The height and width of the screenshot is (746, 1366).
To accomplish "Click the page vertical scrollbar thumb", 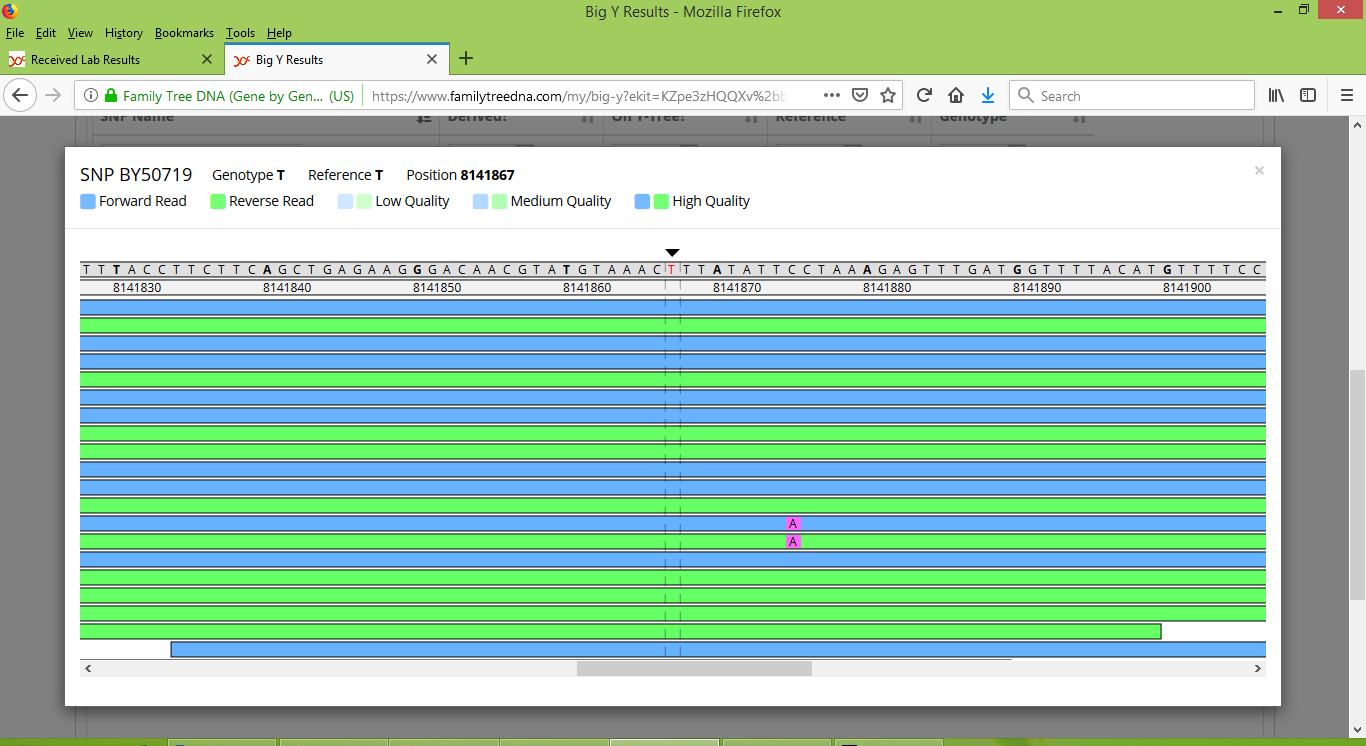I will pos(1357,485).
